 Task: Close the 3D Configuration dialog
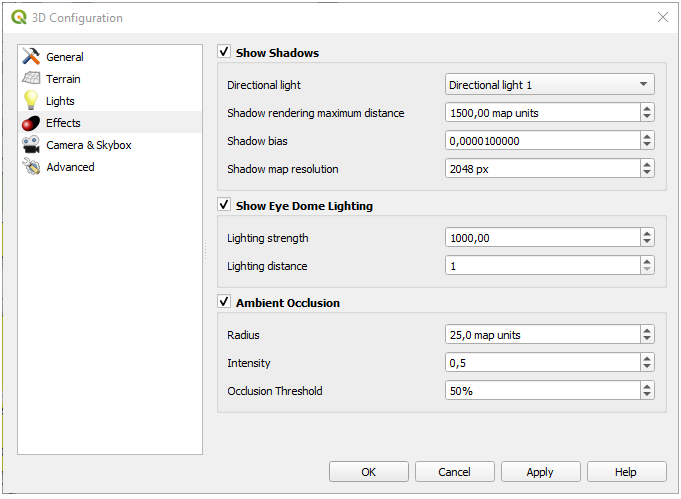(662, 17)
